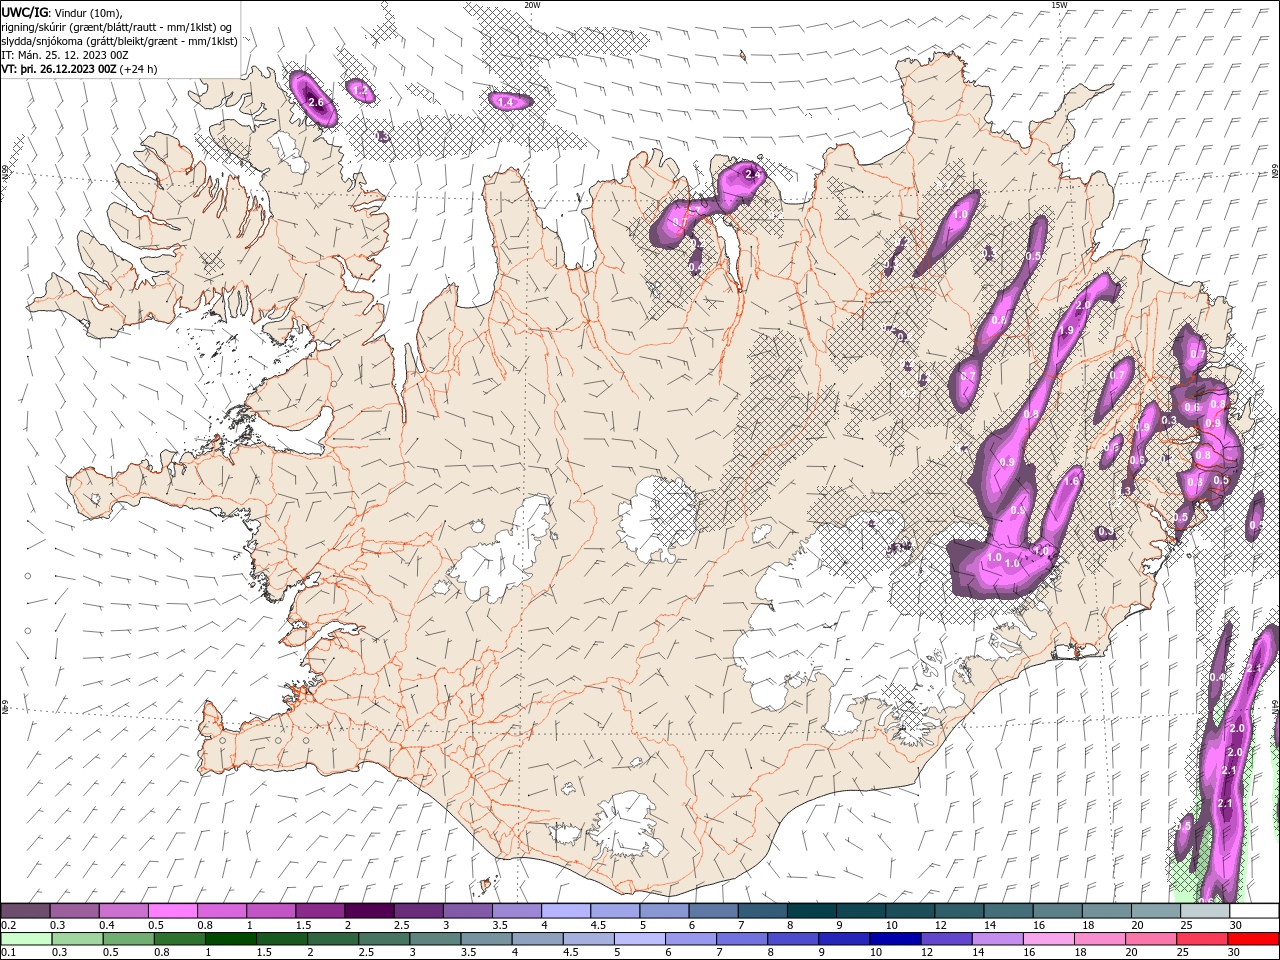
Task: Click the '1.4' precipitation value on the map
Action: click(x=505, y=102)
